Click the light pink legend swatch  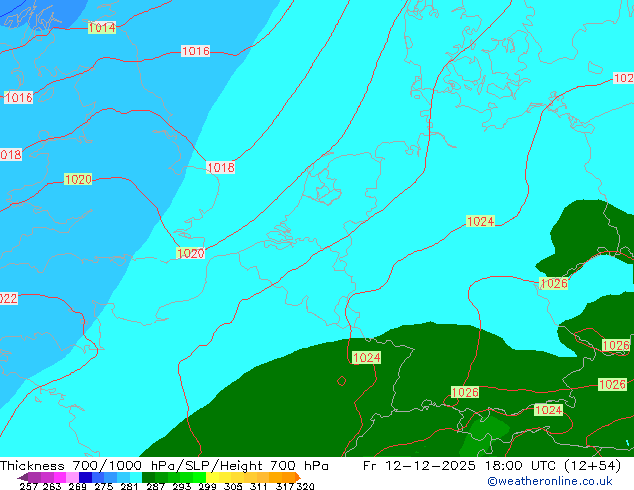[x=72, y=477]
